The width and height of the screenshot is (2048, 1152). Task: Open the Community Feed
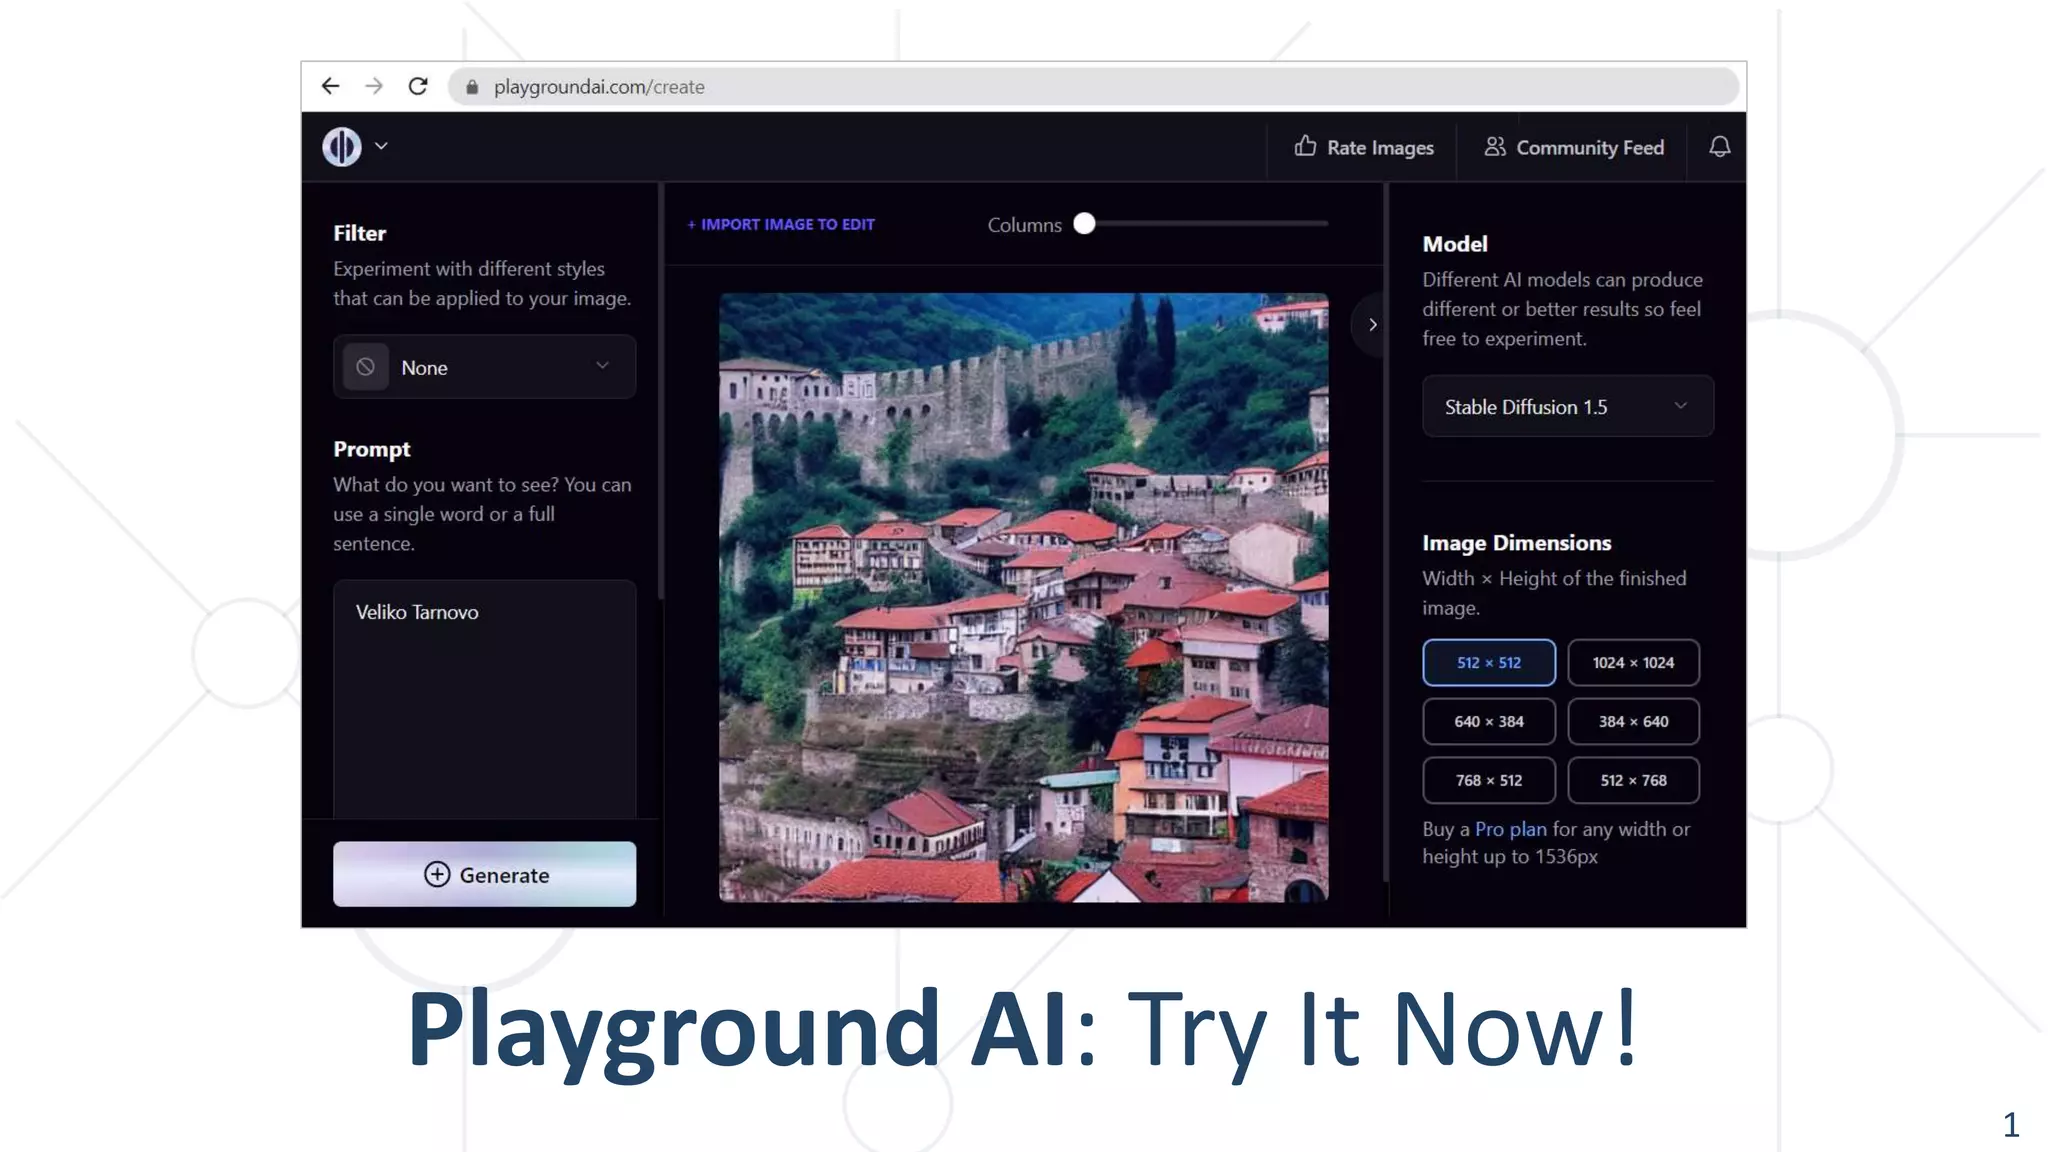point(1574,147)
